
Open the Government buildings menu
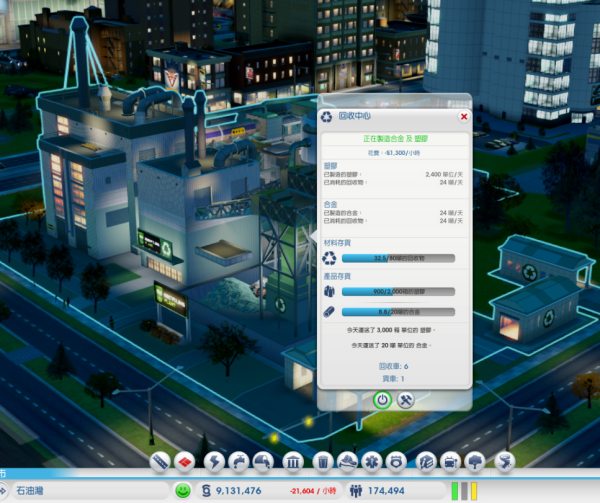tap(293, 462)
